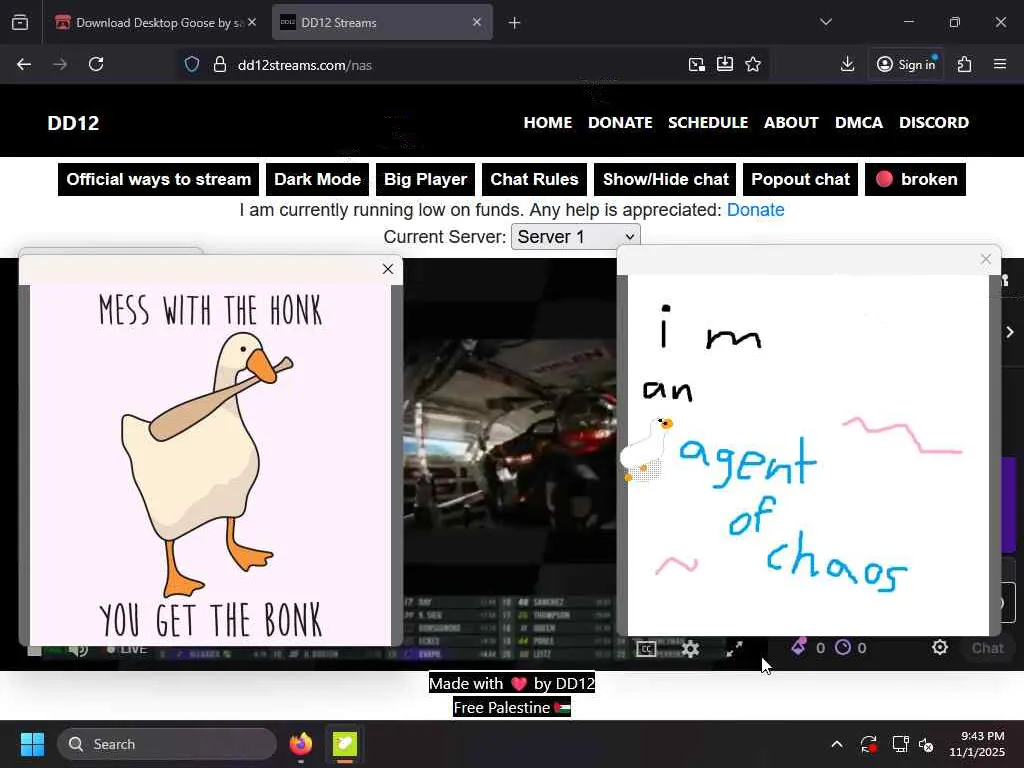This screenshot has height=768, width=1024.
Task: Click the taskbar Search box
Action: (x=167, y=744)
